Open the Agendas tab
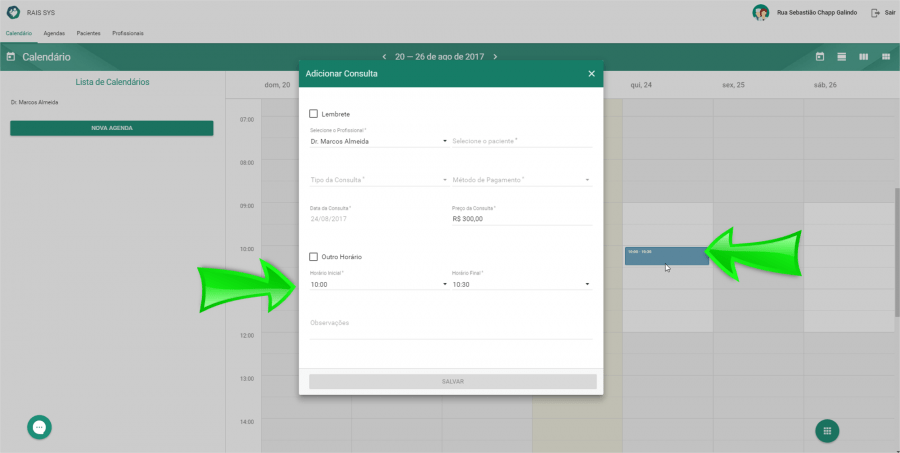This screenshot has height=453, width=900. point(54,33)
